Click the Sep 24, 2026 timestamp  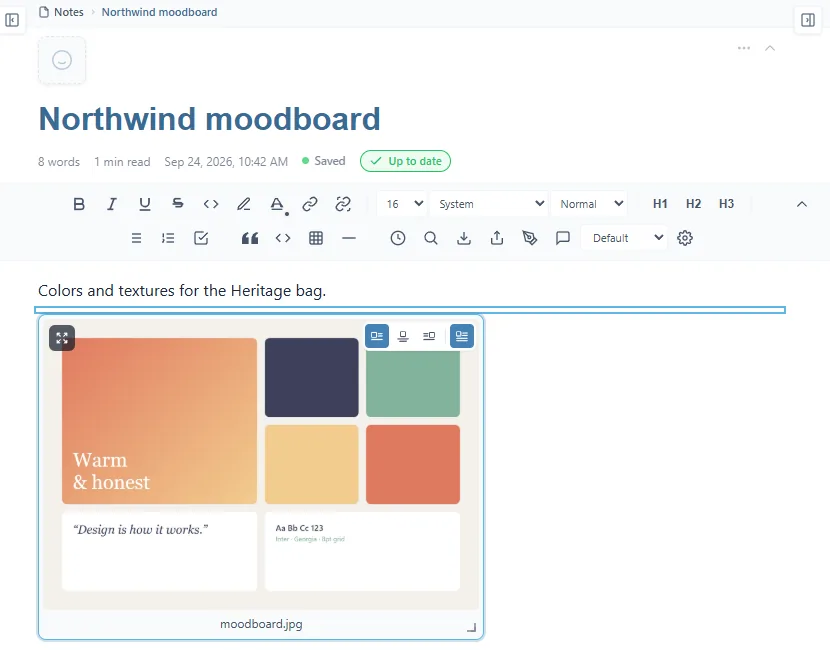pos(226,162)
